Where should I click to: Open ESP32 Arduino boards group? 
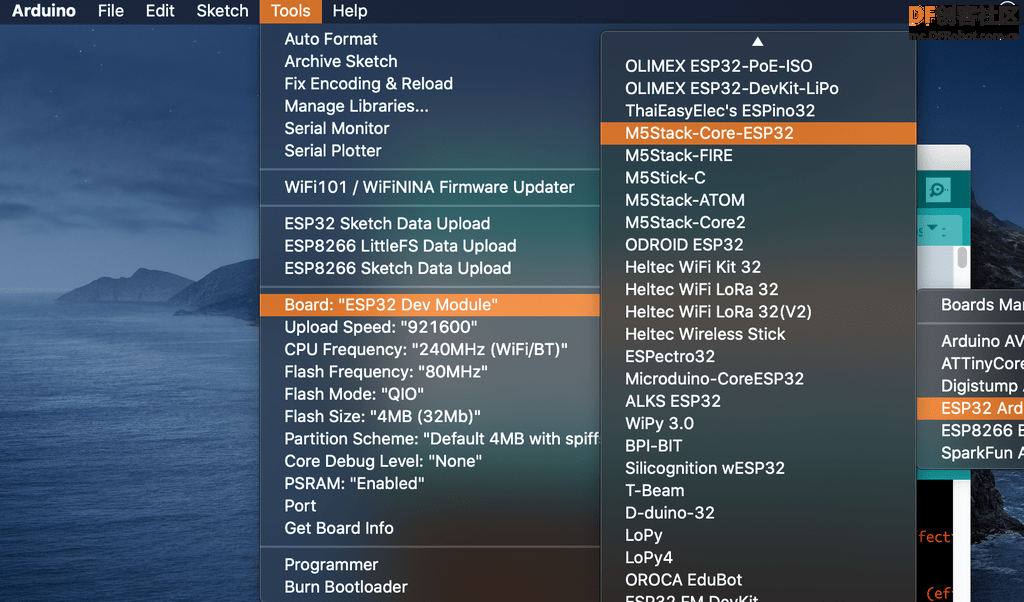click(970, 408)
